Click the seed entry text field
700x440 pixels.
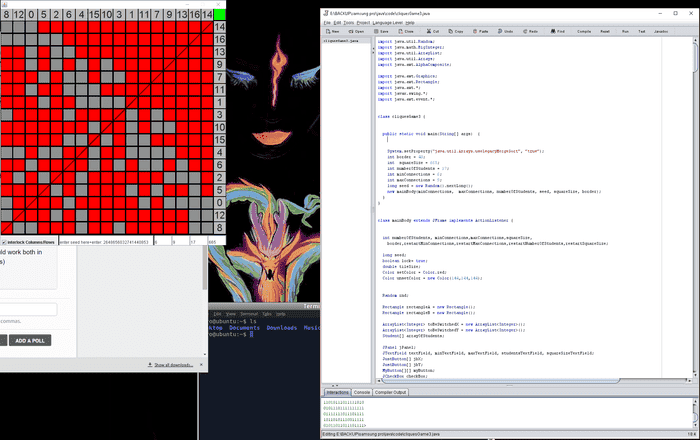[x=102, y=241]
